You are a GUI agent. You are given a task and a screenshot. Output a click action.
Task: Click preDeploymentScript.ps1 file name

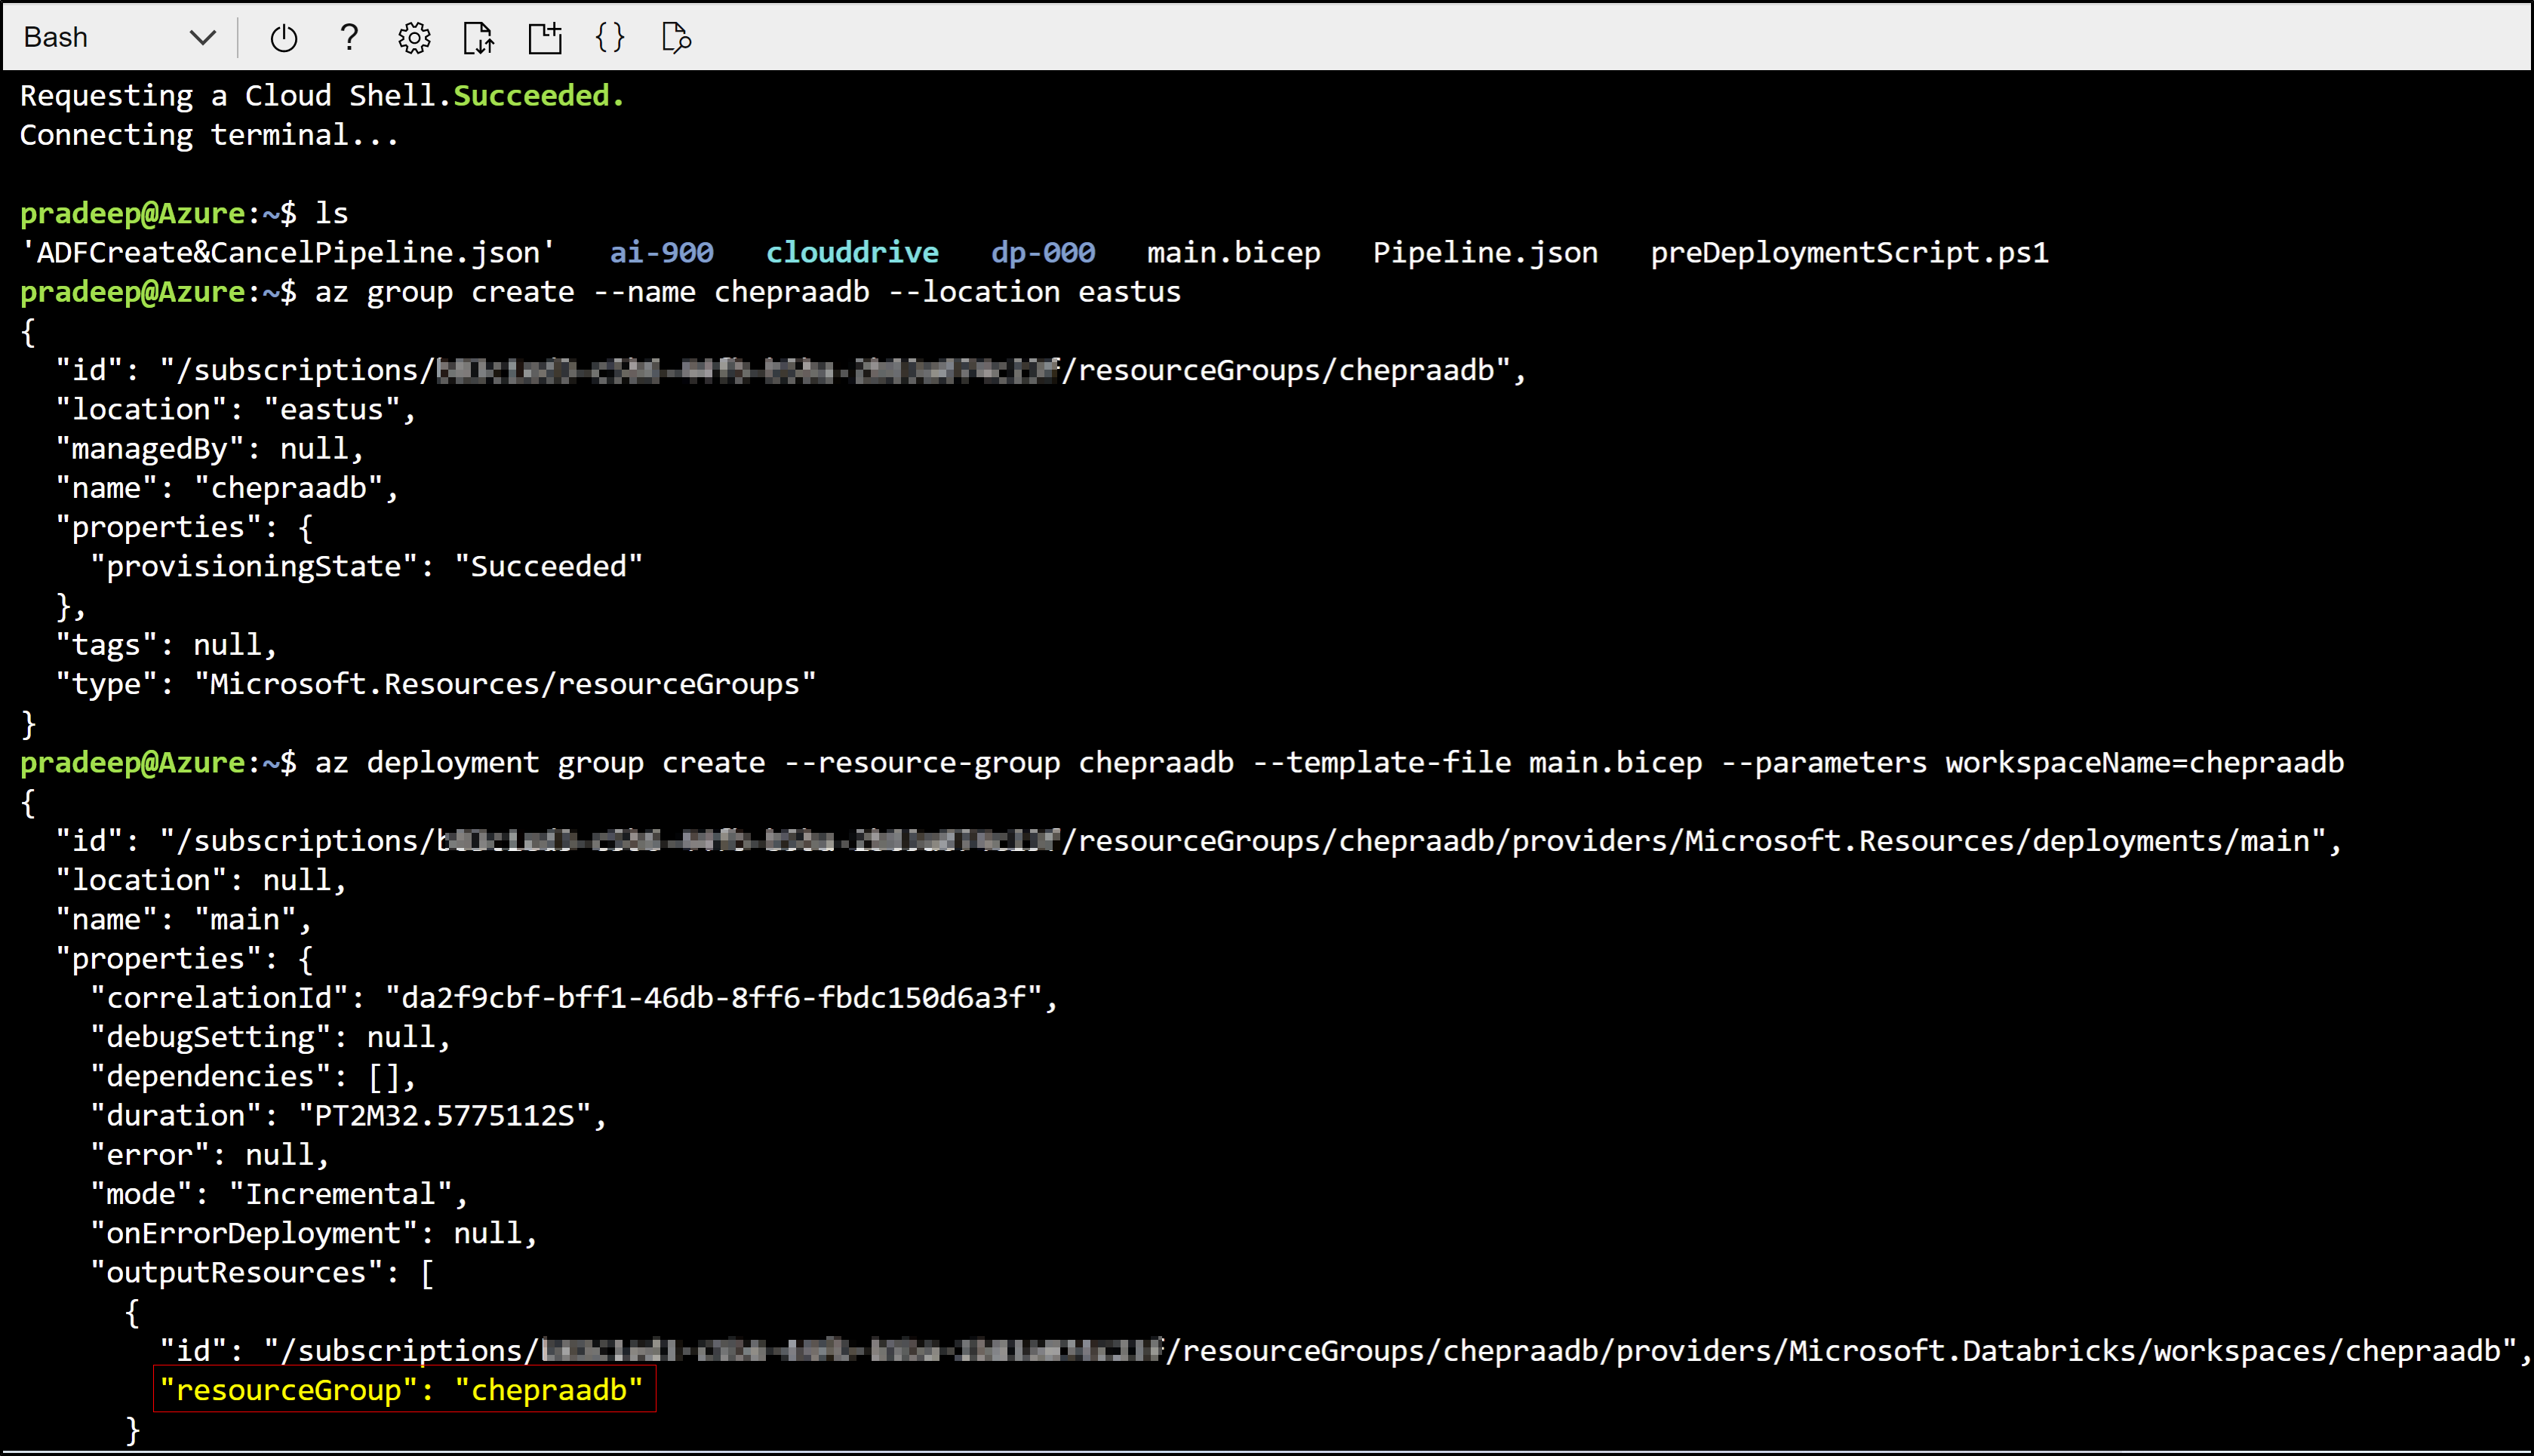pos(1849,252)
